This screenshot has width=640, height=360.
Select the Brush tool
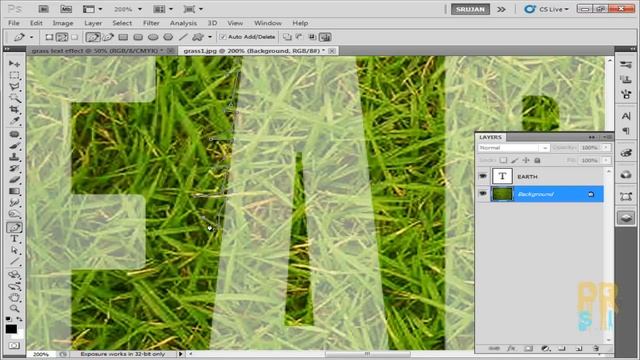pyautogui.click(x=14, y=146)
